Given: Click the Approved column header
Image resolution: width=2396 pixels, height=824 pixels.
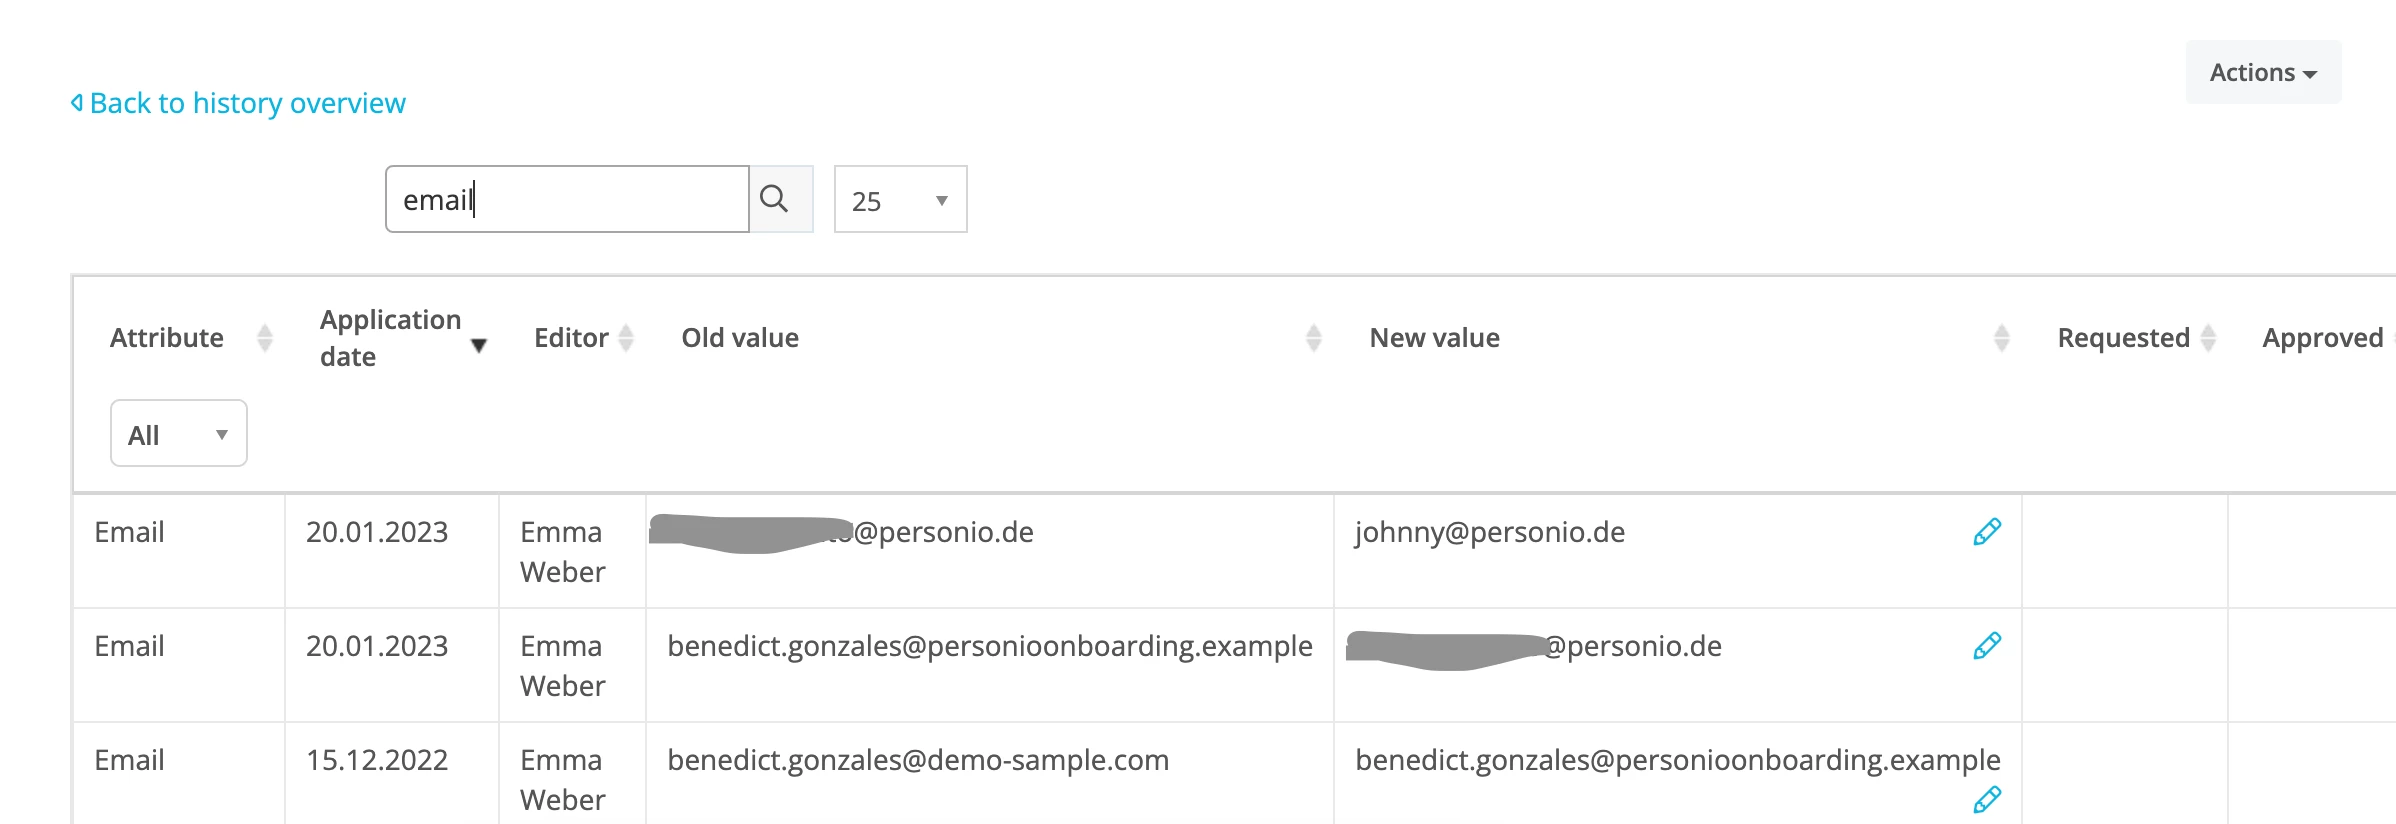Looking at the screenshot, I should pos(2322,338).
